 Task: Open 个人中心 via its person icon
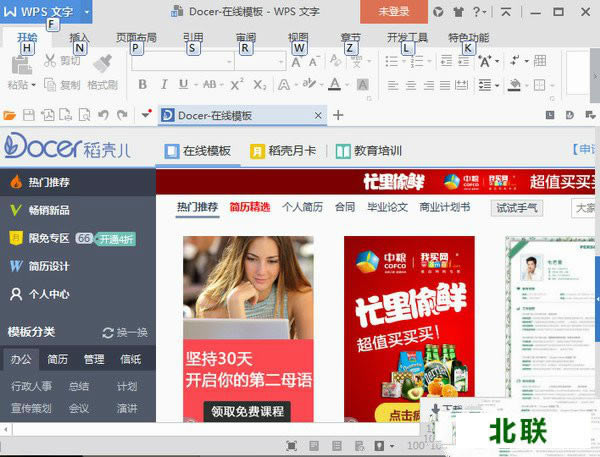pyautogui.click(x=15, y=295)
